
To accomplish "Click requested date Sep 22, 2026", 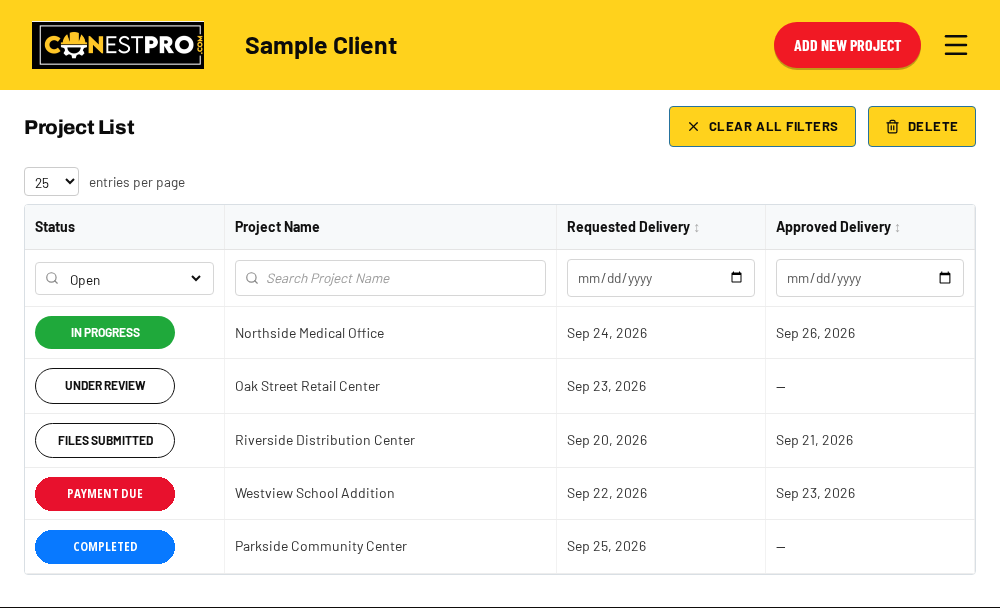I will 607,493.
